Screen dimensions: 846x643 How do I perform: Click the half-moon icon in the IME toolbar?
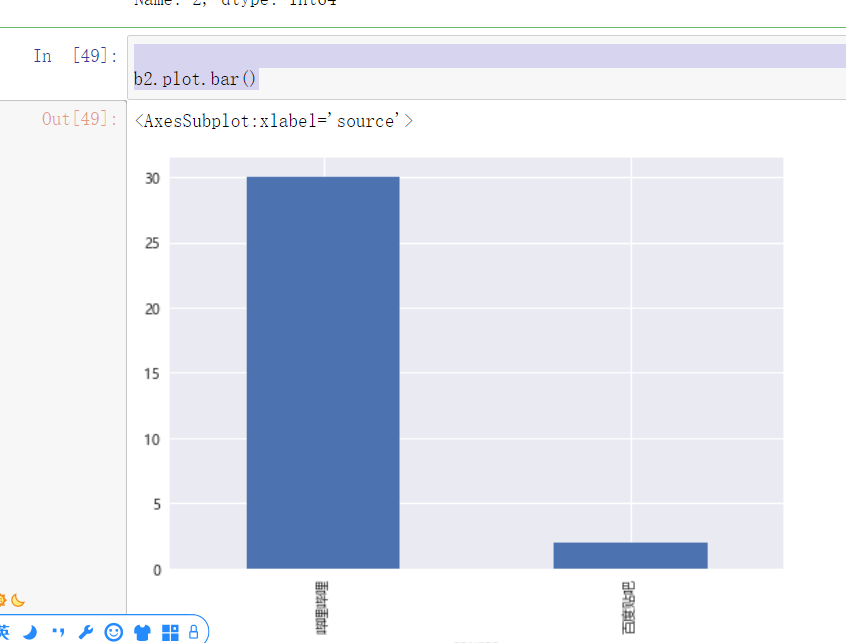[31, 632]
